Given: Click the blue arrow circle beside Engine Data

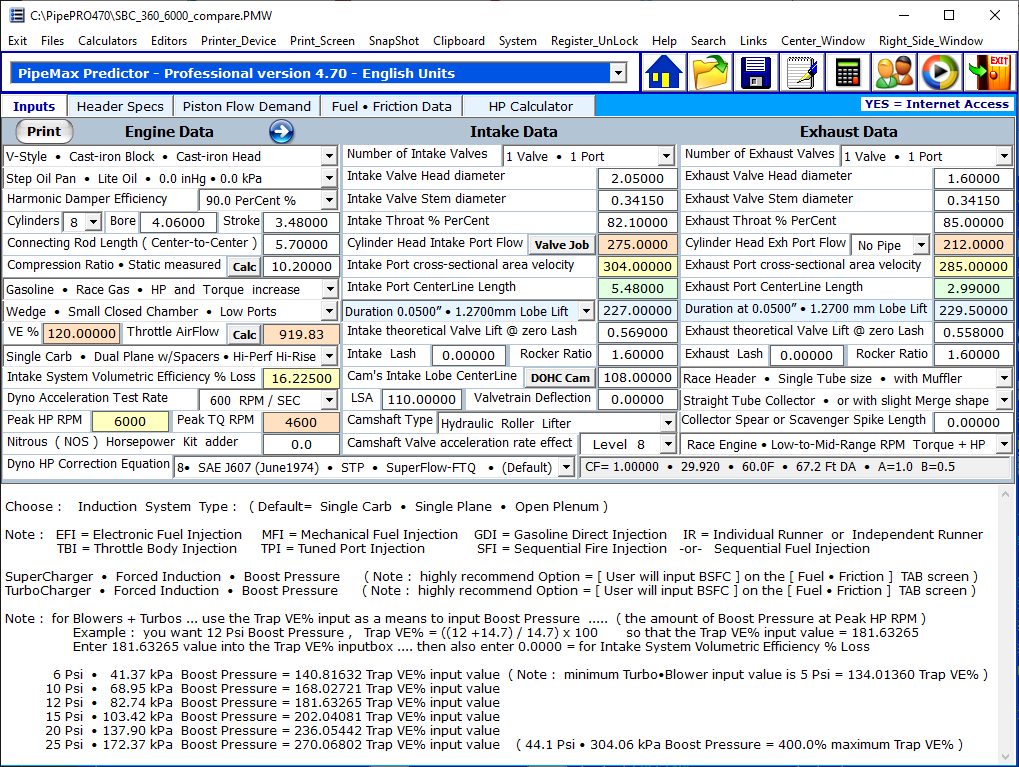Looking at the screenshot, I should (x=281, y=132).
